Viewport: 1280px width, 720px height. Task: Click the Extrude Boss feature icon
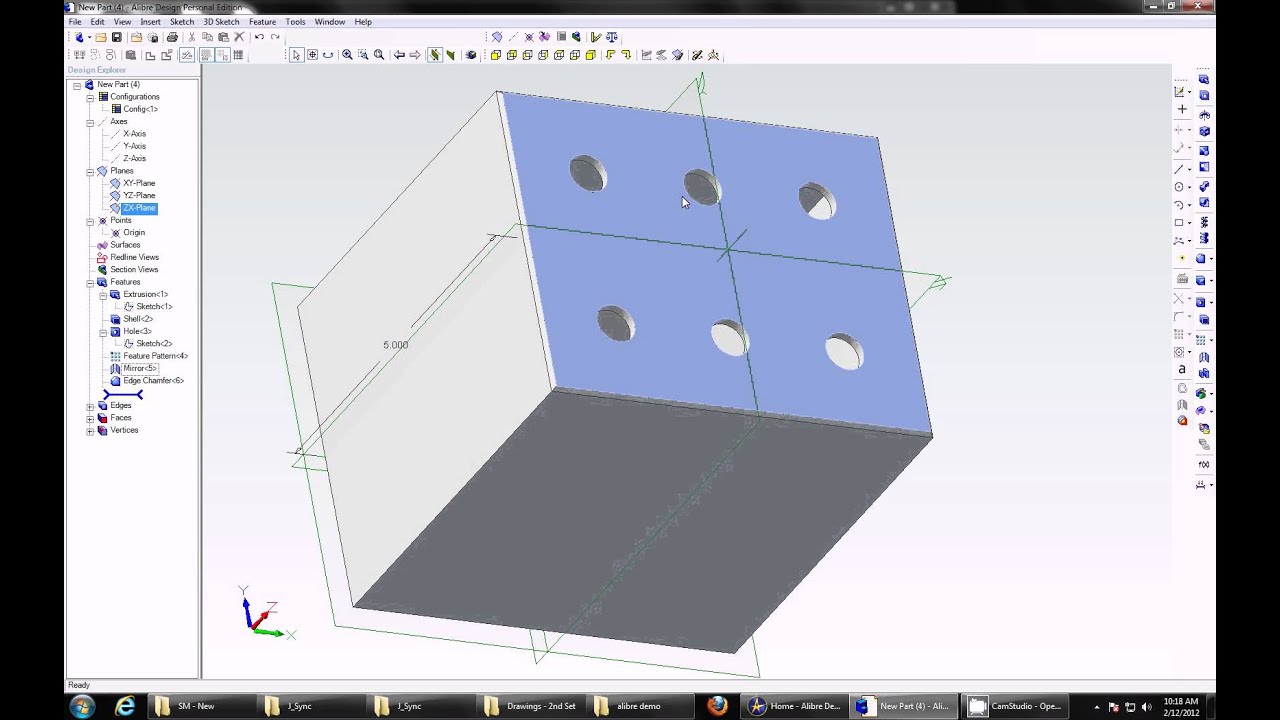1204,79
